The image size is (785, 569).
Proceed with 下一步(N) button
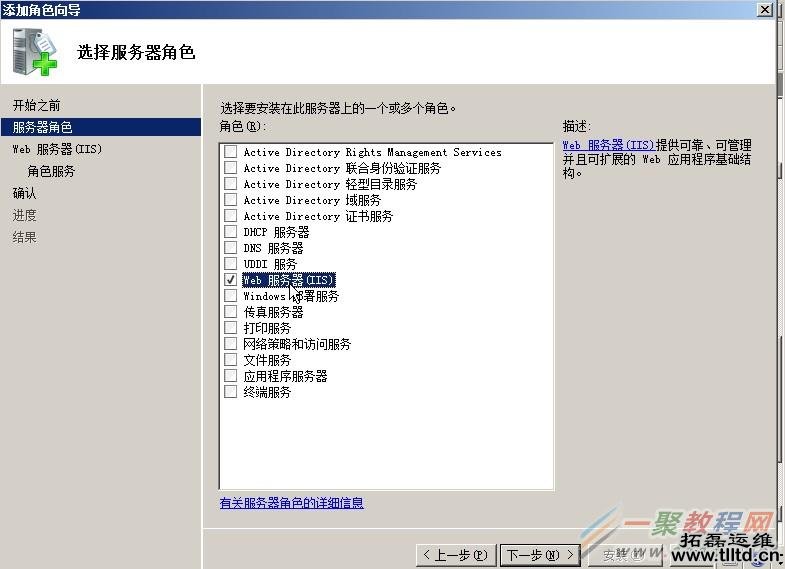(540, 555)
